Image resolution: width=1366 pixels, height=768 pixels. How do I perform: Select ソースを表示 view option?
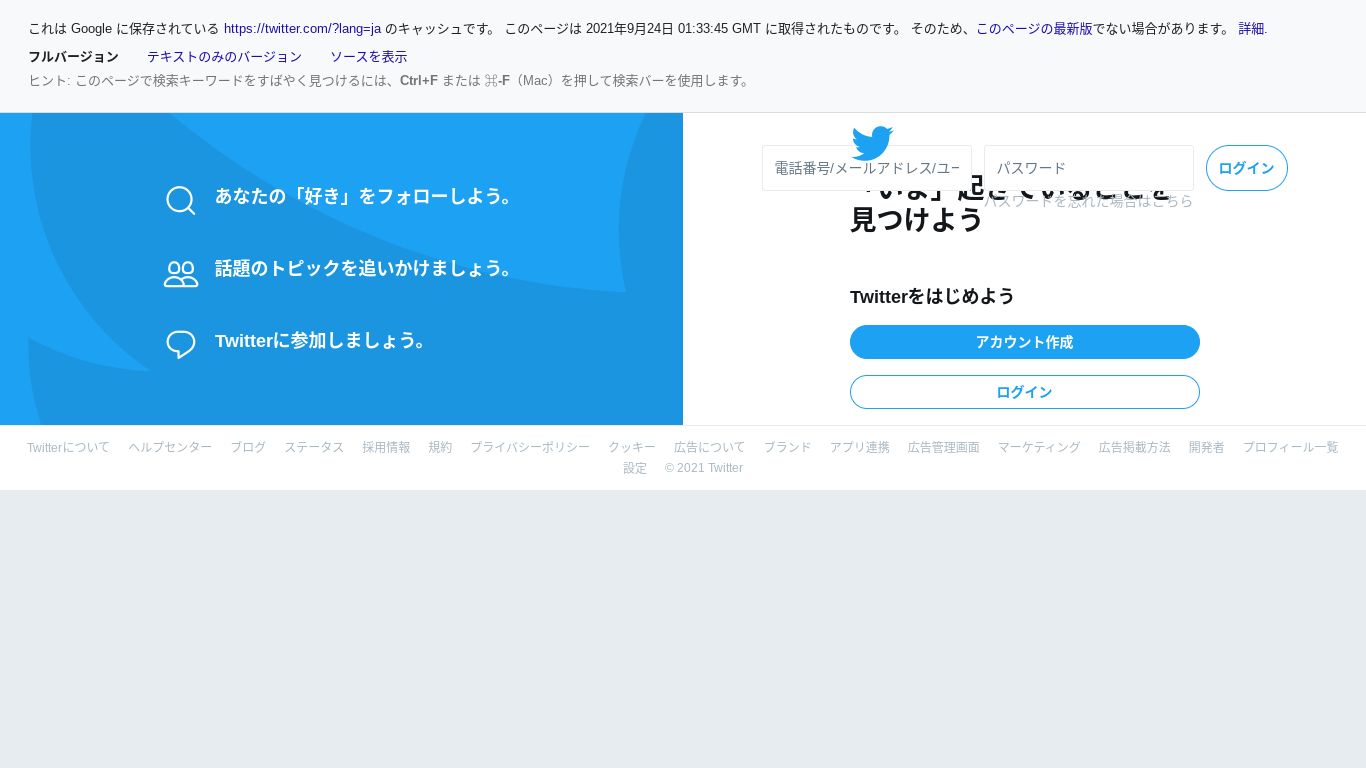(x=368, y=57)
